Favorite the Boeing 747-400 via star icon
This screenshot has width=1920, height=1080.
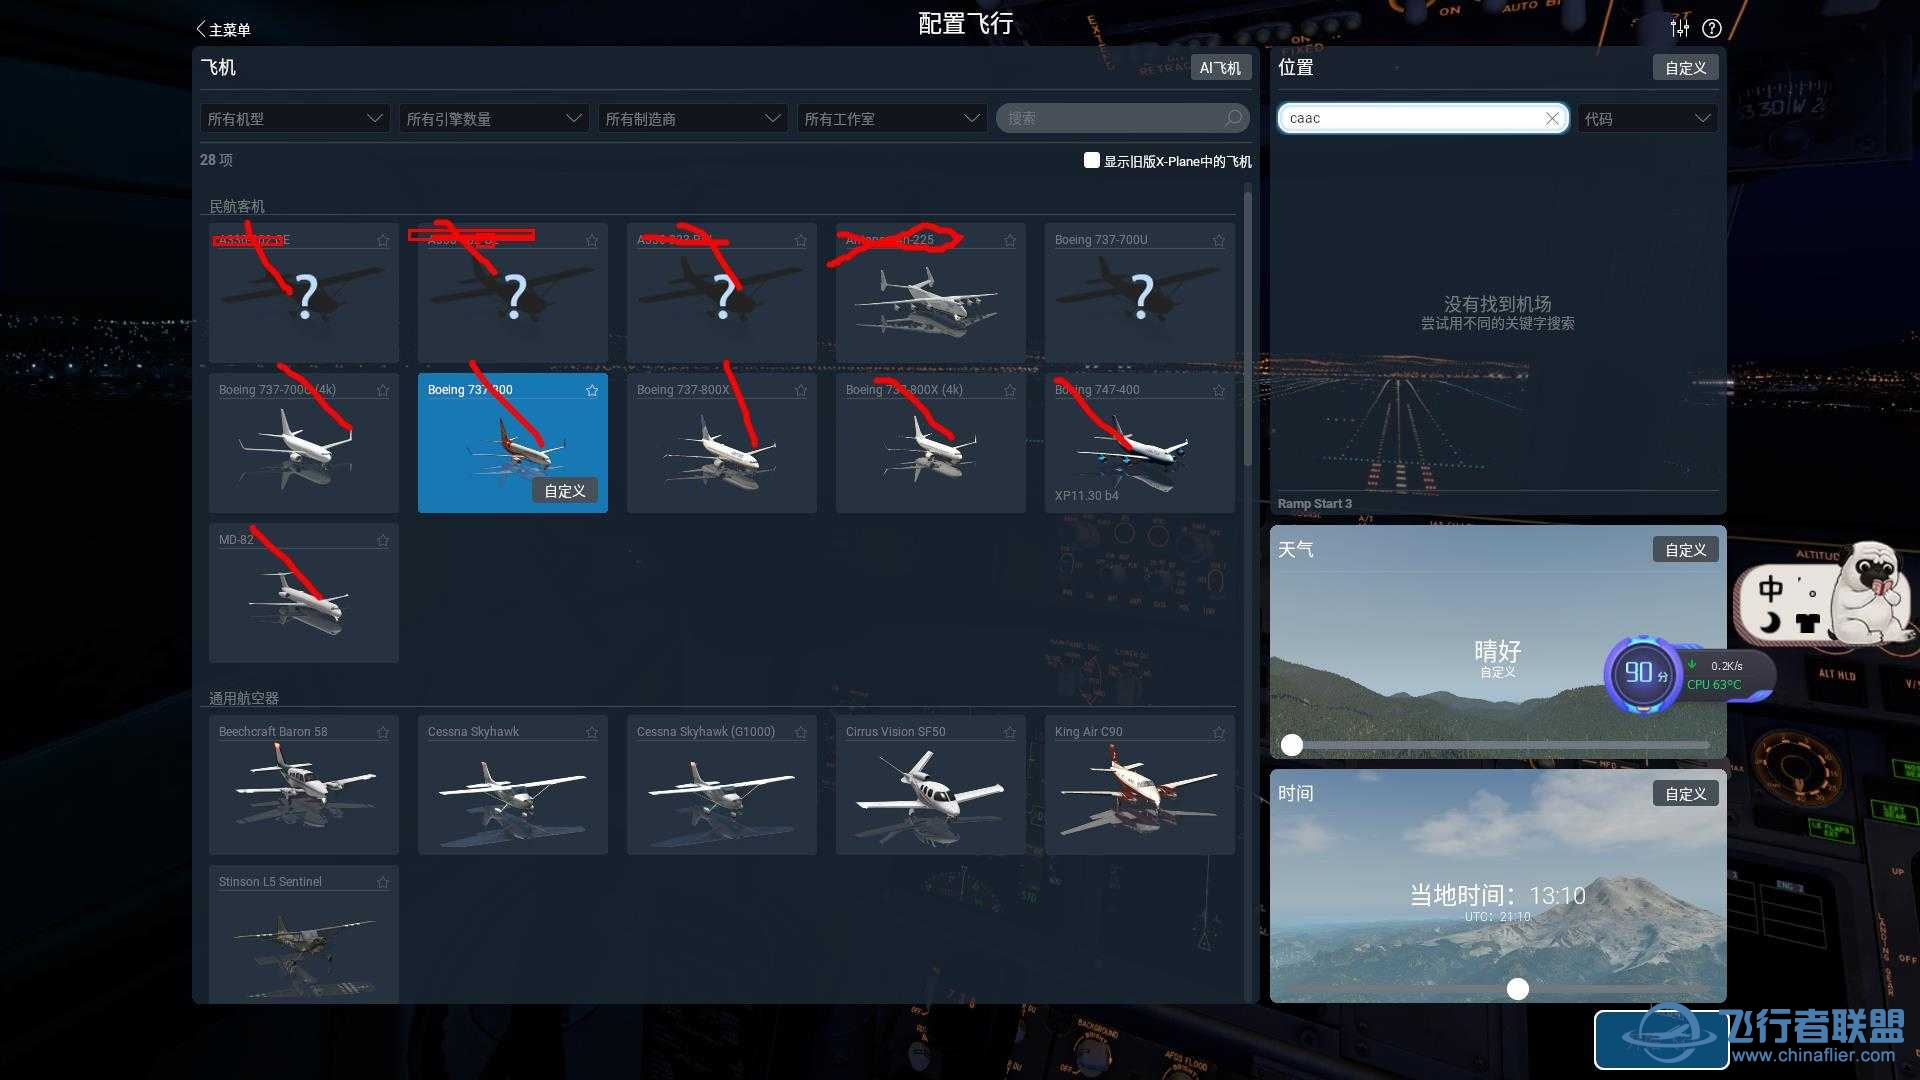tap(1218, 390)
